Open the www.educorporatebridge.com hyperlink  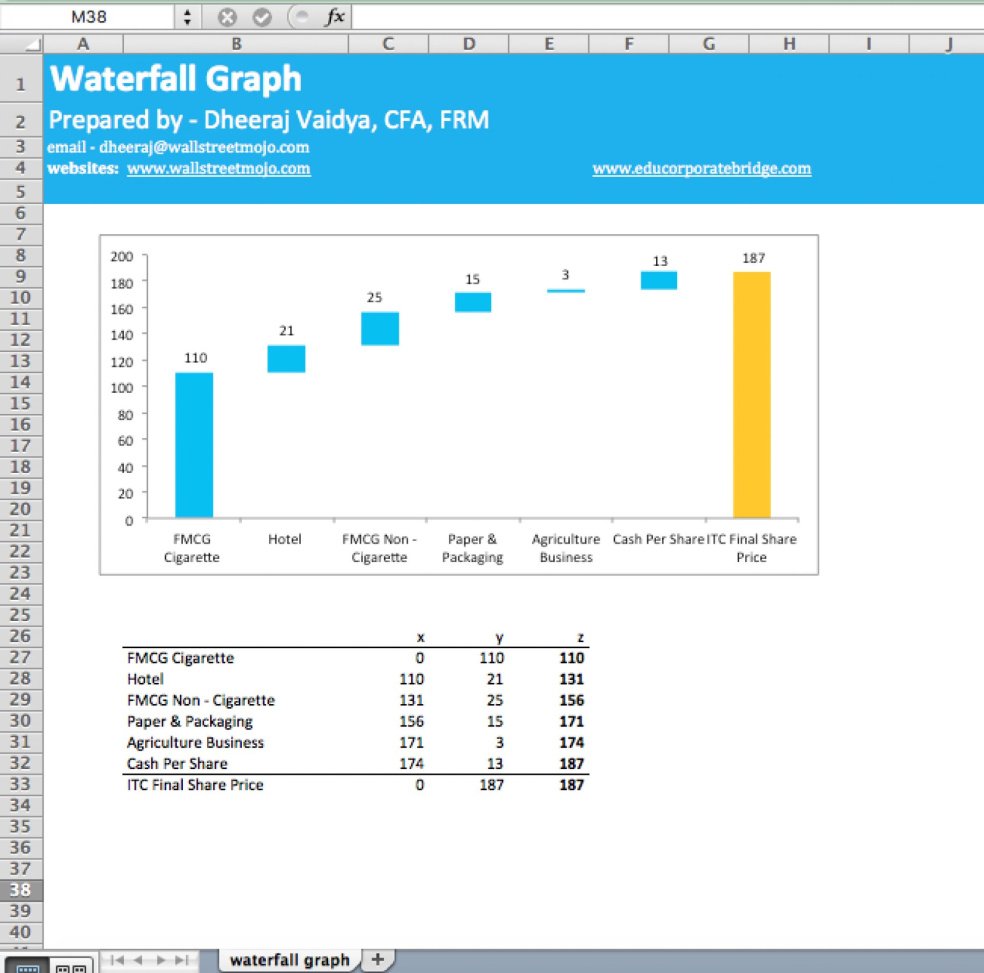click(x=701, y=168)
